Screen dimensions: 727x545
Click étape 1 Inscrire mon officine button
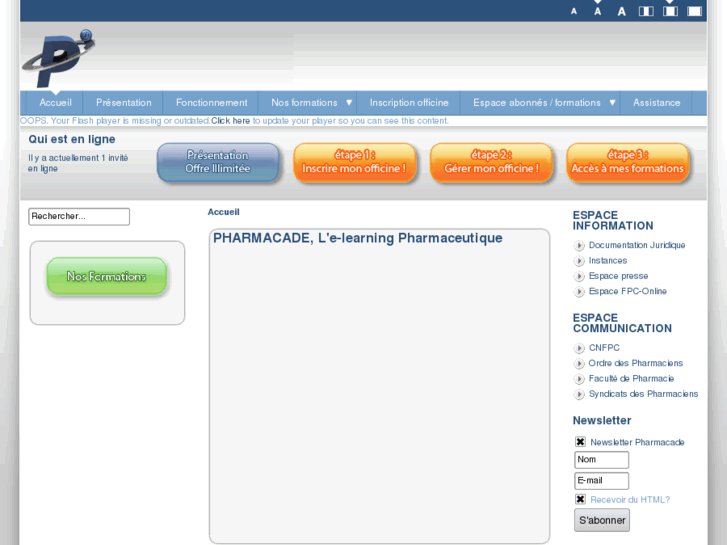pyautogui.click(x=354, y=162)
